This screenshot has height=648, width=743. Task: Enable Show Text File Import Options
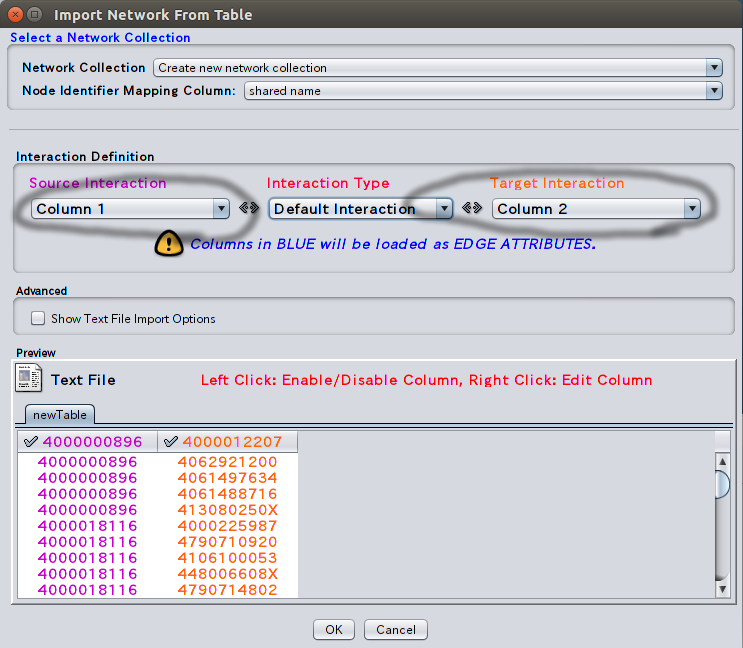coord(38,318)
